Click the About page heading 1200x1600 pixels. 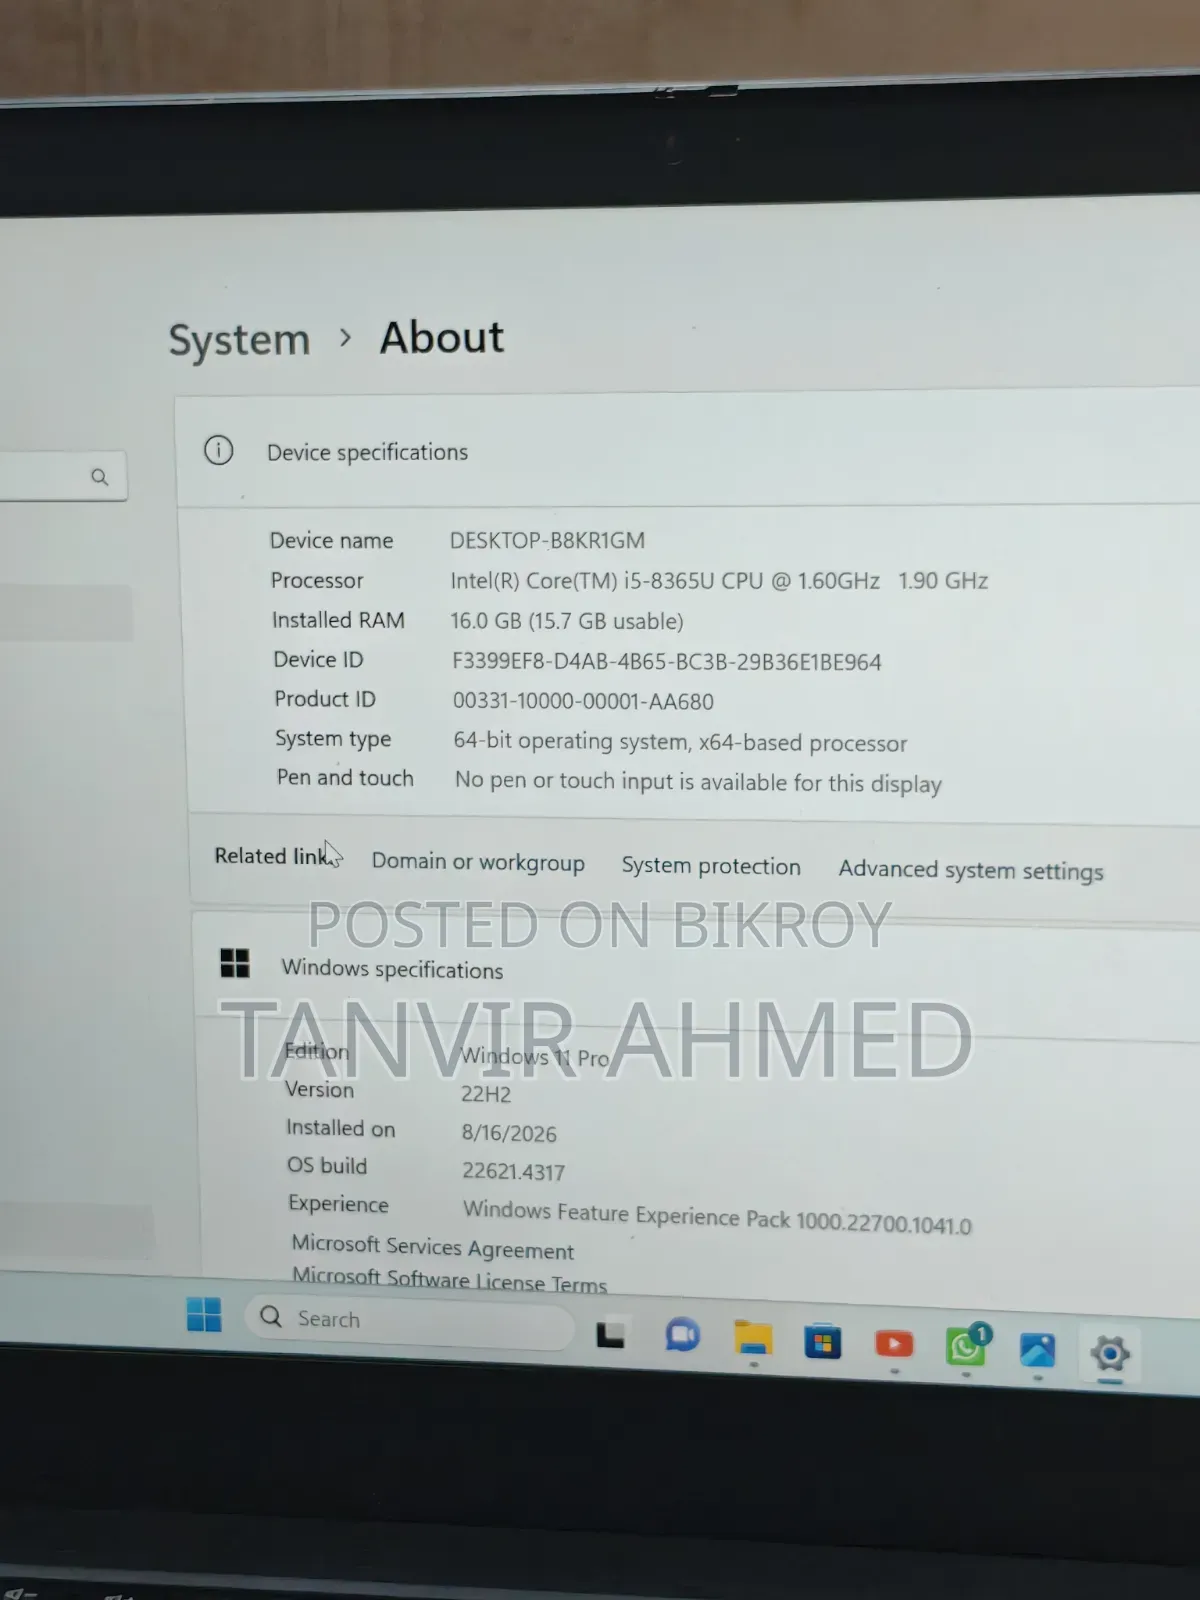point(442,338)
